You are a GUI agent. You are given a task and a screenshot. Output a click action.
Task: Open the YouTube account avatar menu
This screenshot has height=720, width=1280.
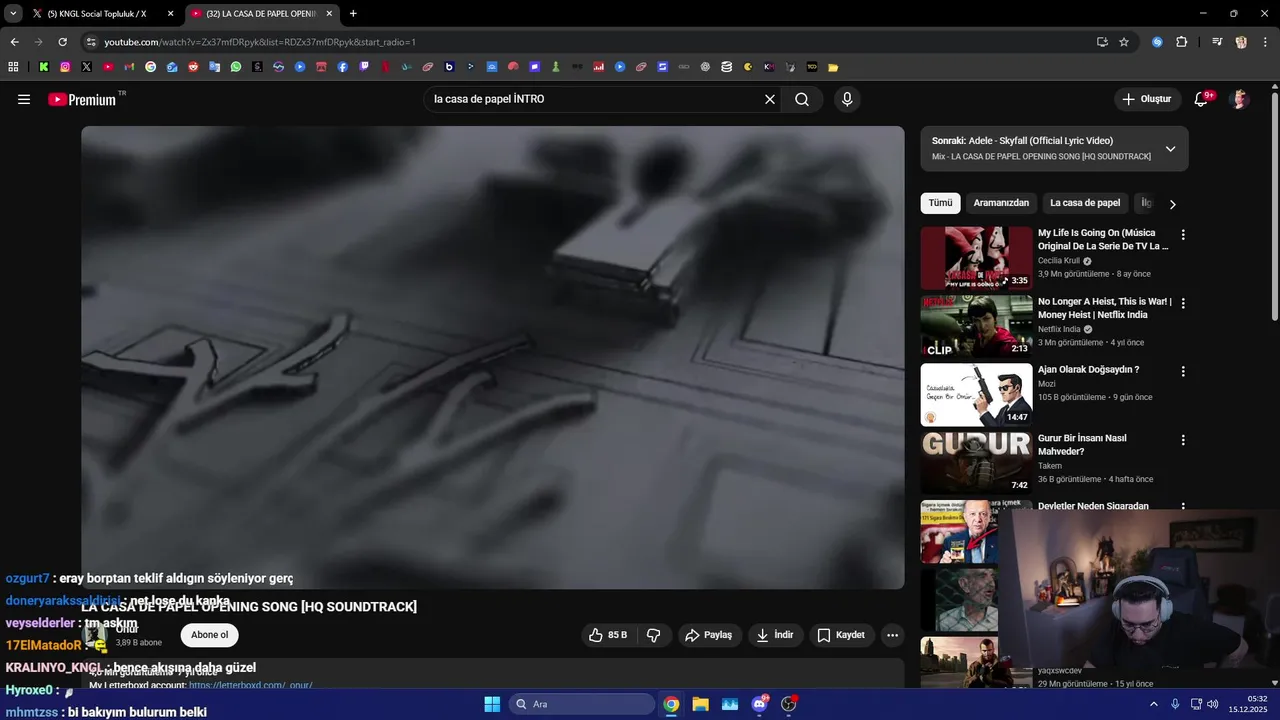tap(1240, 99)
